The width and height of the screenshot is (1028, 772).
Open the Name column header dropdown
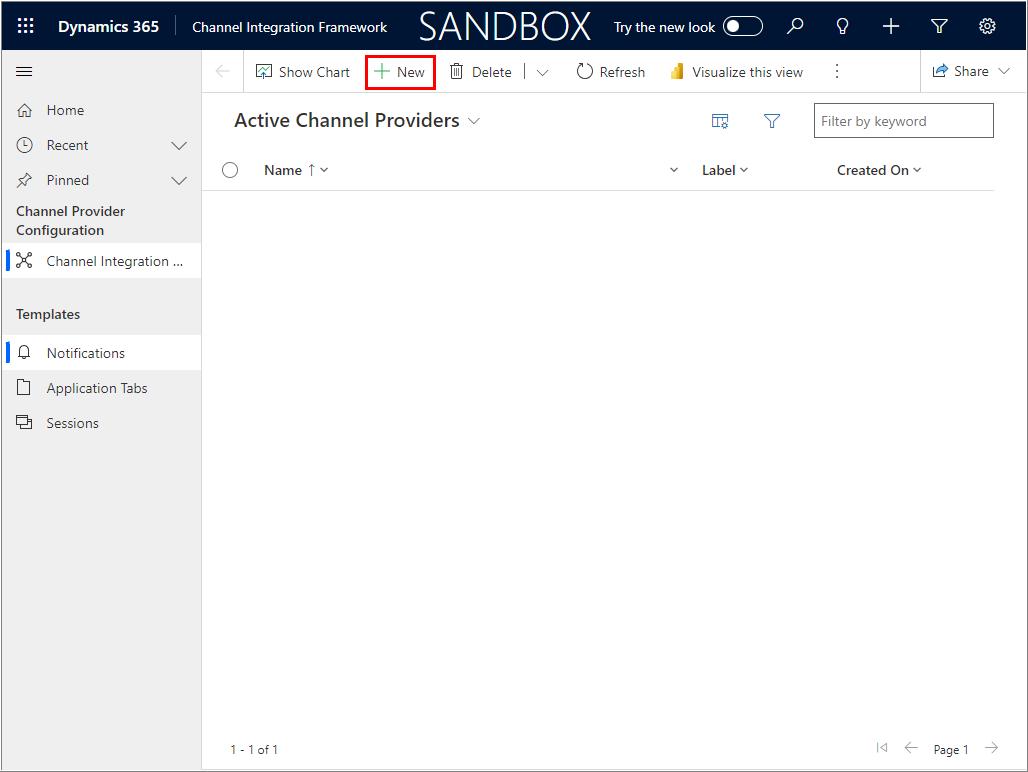pos(323,170)
